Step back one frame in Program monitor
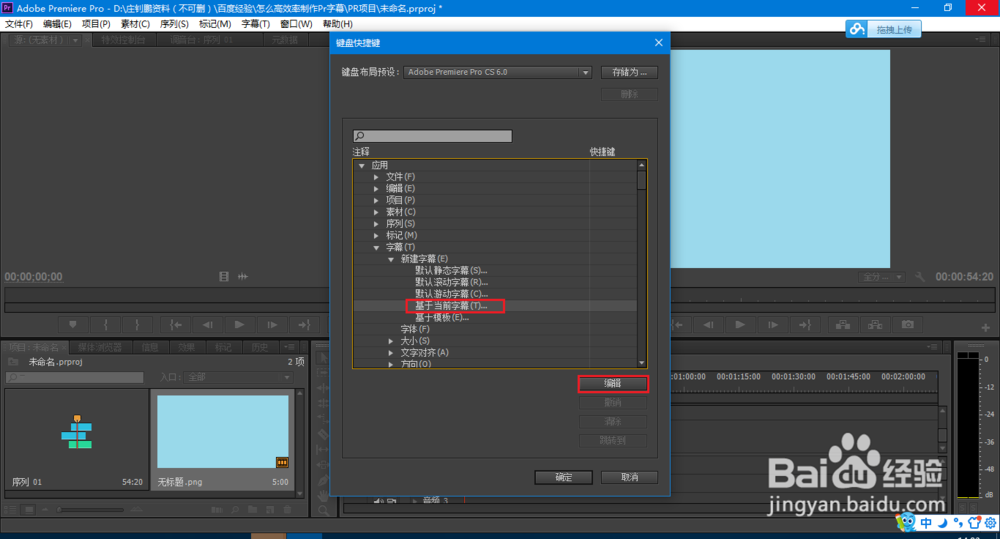 tap(708, 325)
